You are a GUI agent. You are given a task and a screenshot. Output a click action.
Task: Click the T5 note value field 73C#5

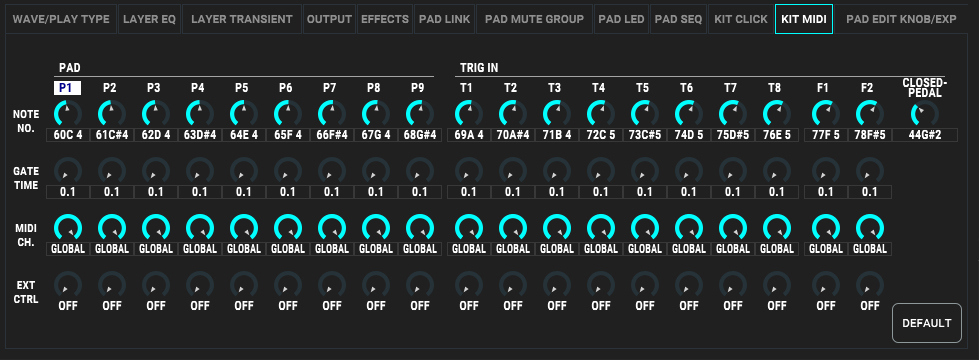click(645, 135)
